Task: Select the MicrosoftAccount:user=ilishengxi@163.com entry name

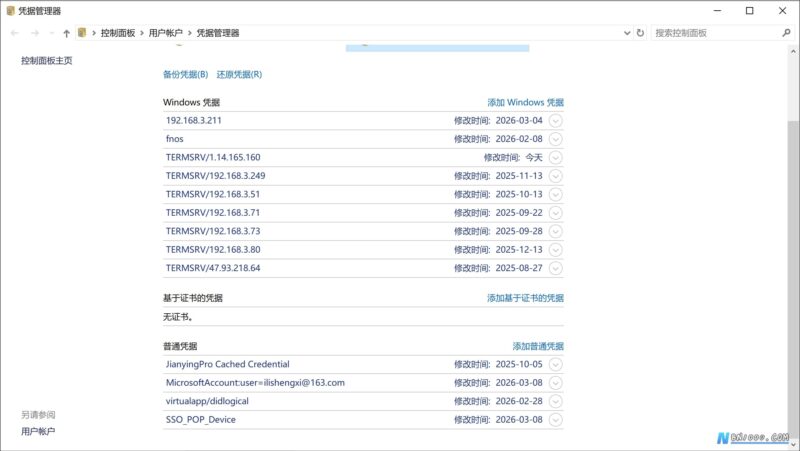Action: [x=255, y=383]
